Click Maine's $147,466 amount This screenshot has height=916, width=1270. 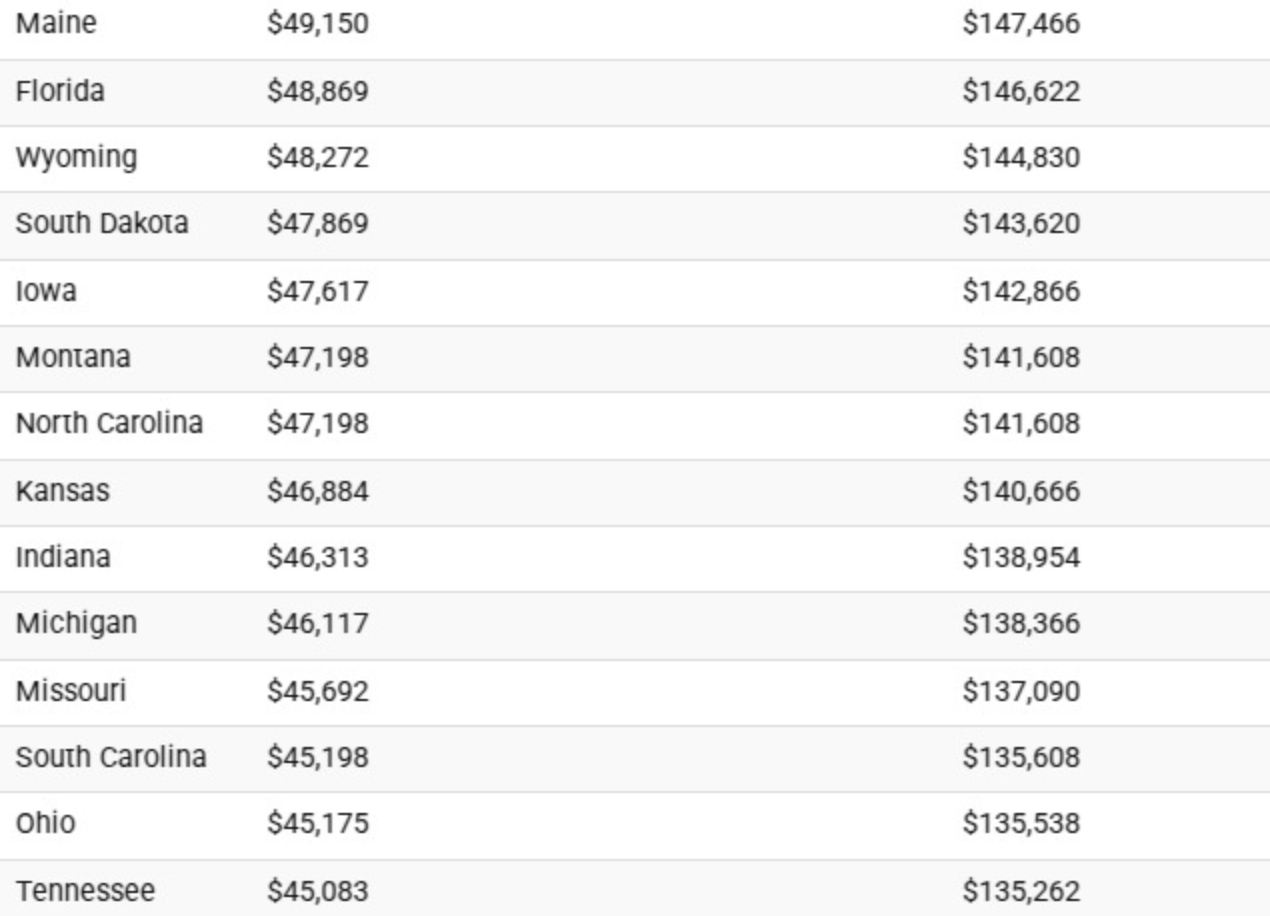click(1021, 24)
